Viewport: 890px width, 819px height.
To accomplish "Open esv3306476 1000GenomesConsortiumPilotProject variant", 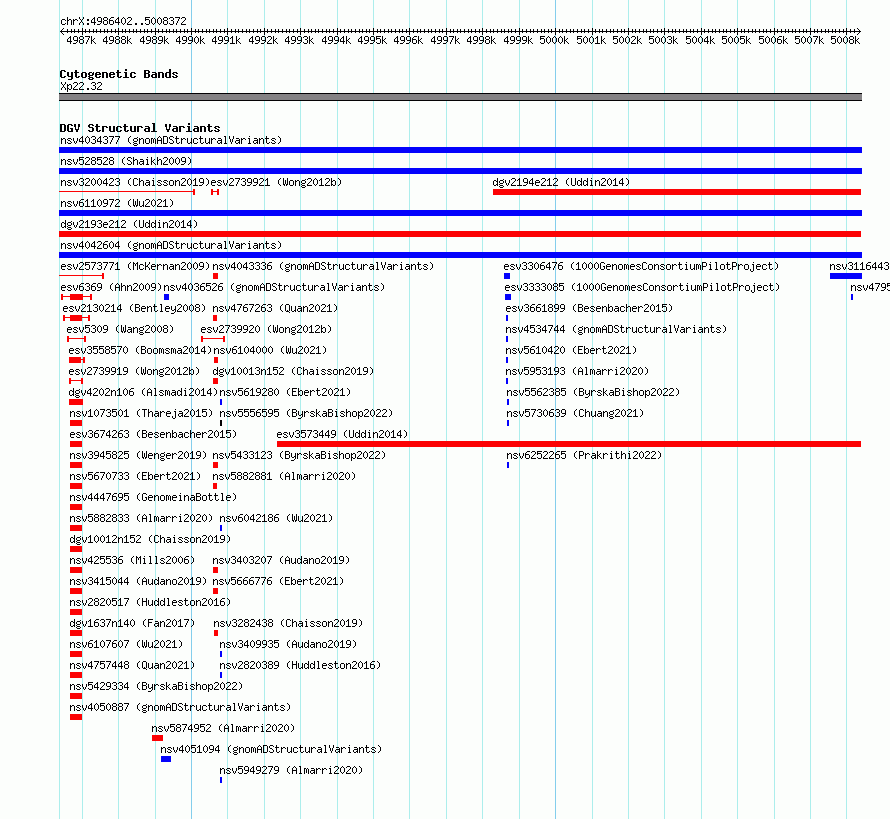I will [641, 266].
